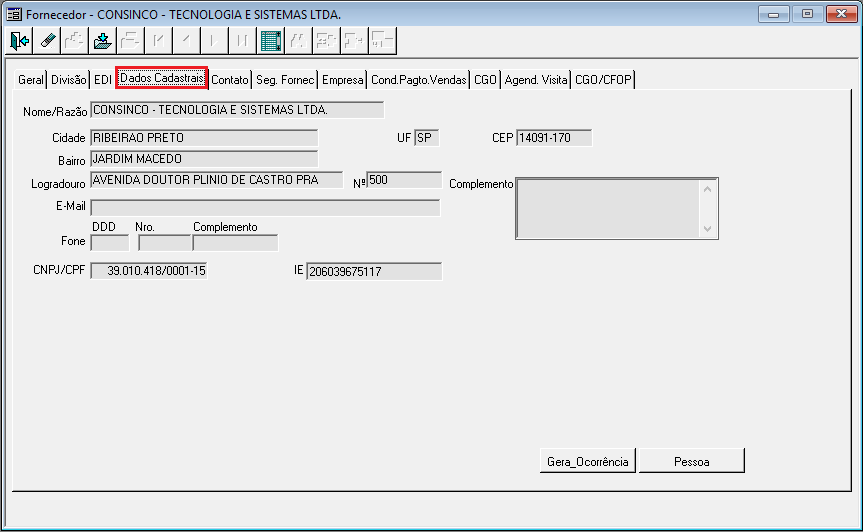Click the eraser clear icon

coord(47,41)
